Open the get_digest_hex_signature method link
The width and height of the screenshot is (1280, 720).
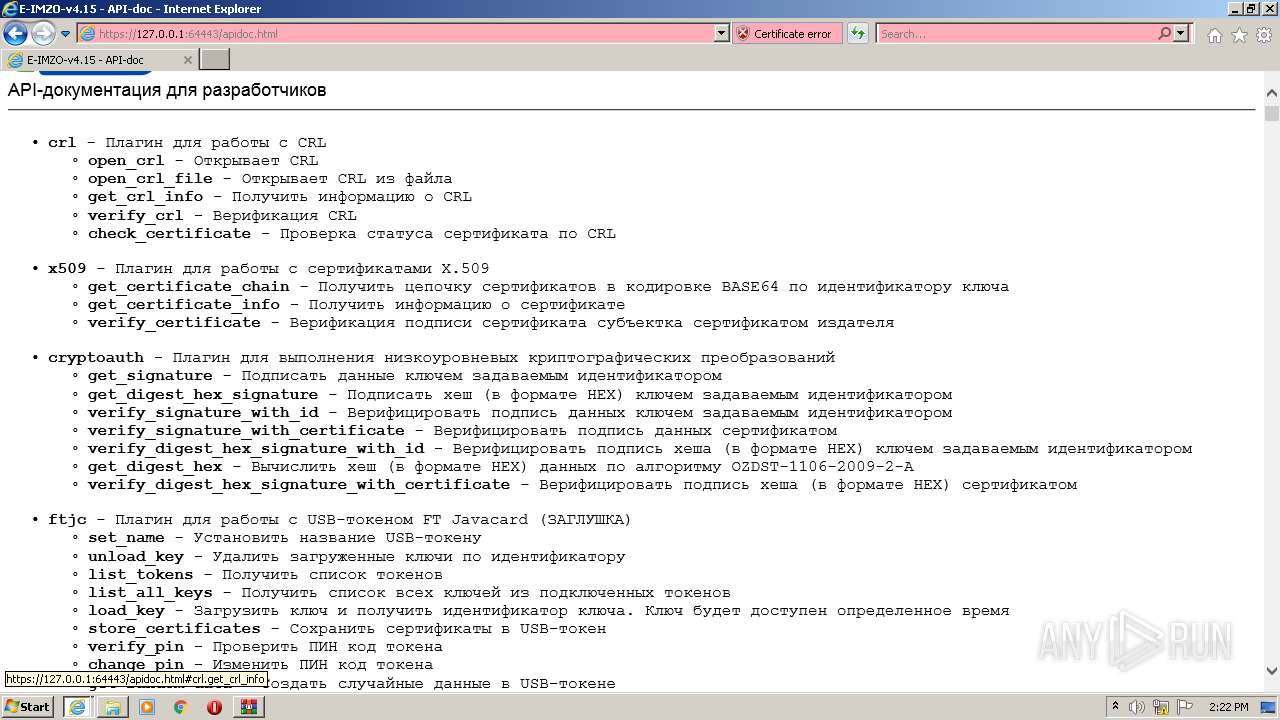pyautogui.click(x=203, y=394)
